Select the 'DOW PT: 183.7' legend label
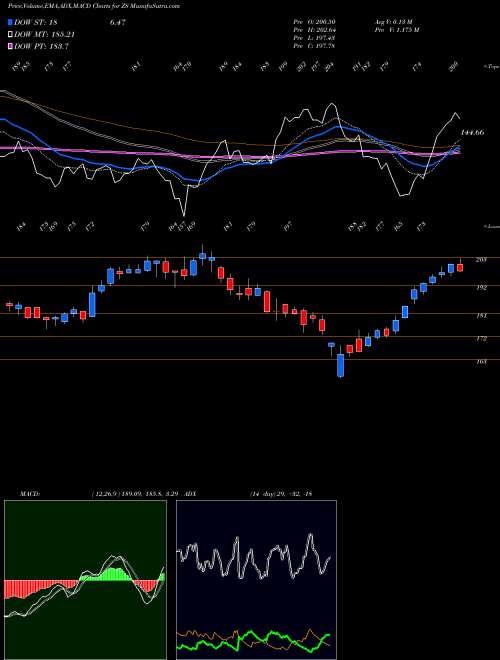Image resolution: width=500 pixels, height=660 pixels. 42,46
